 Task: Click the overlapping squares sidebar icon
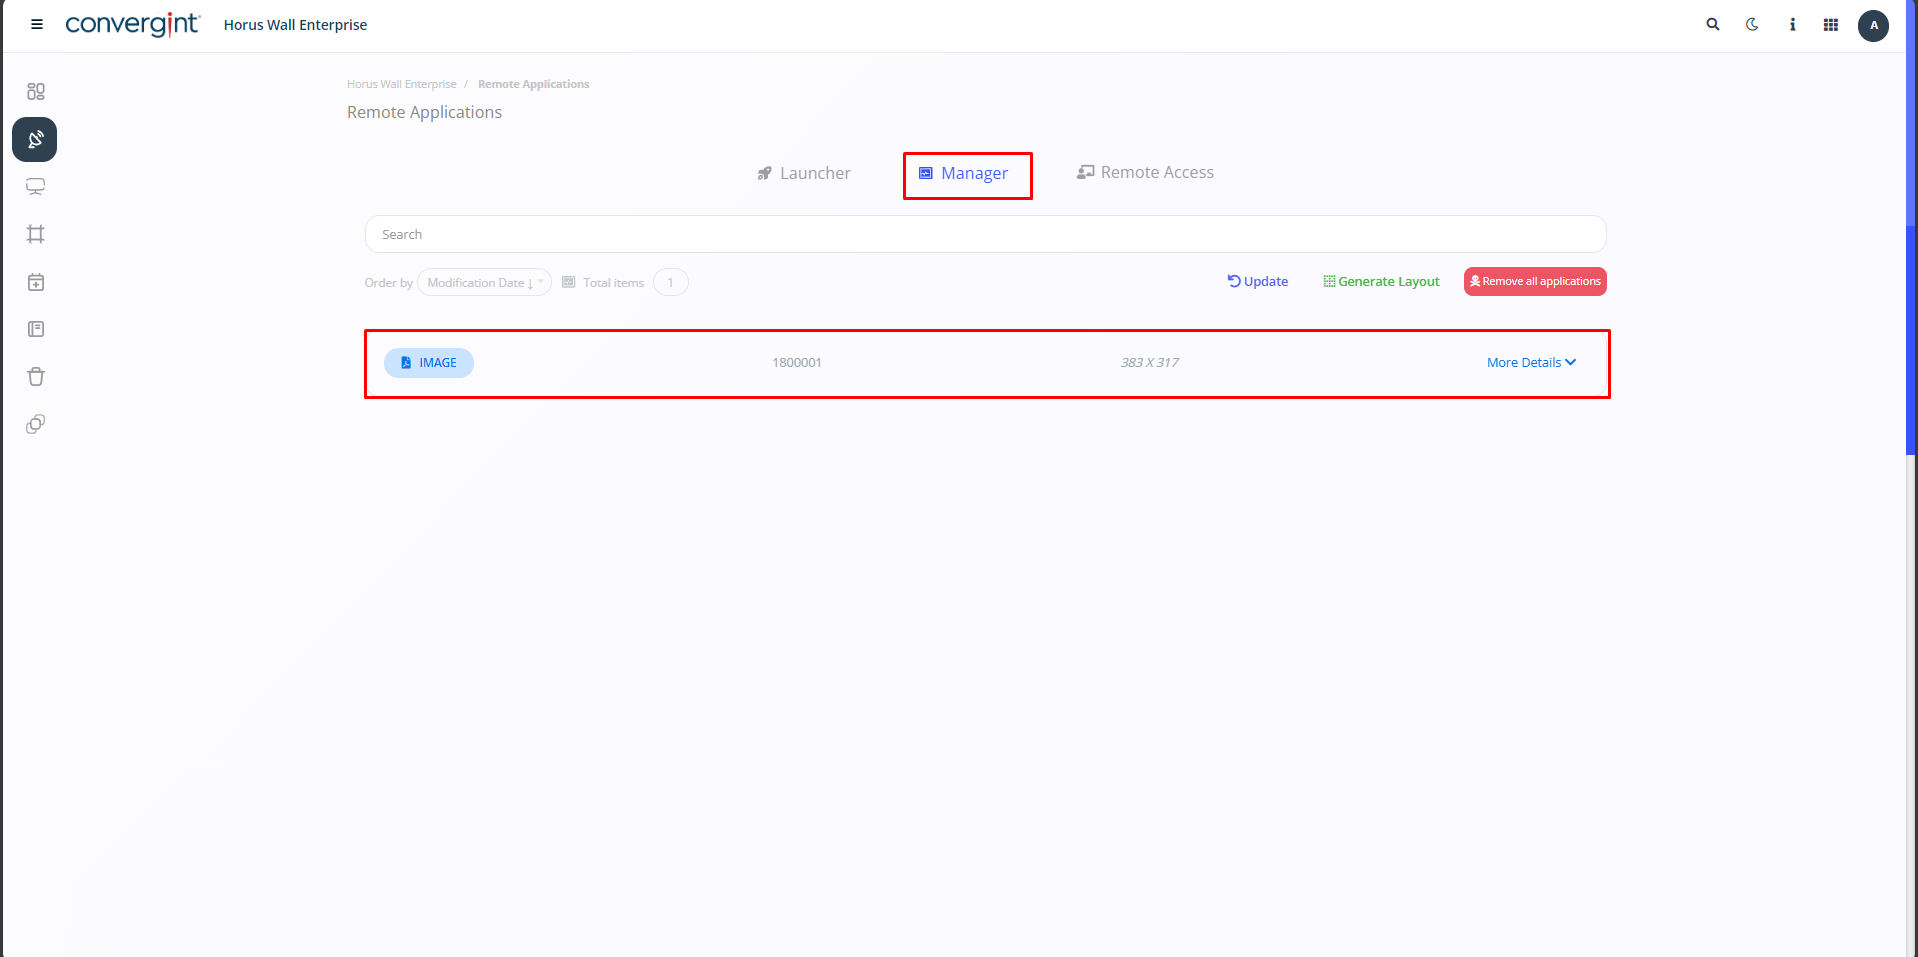[36, 424]
